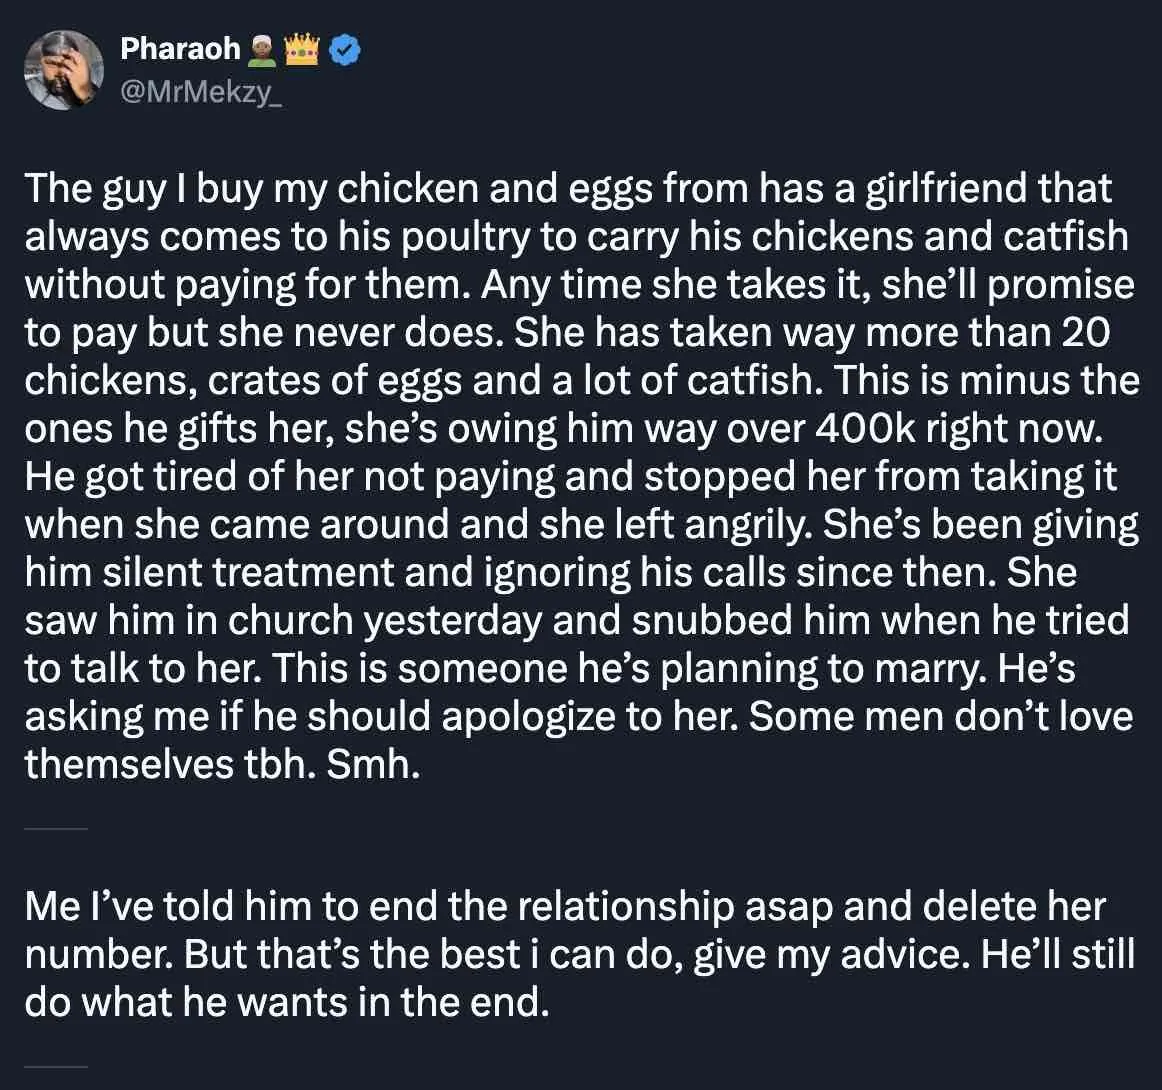The height and width of the screenshot is (1090, 1162).
Task: Click the final line "do what he wants in the end."
Action: [287, 1003]
